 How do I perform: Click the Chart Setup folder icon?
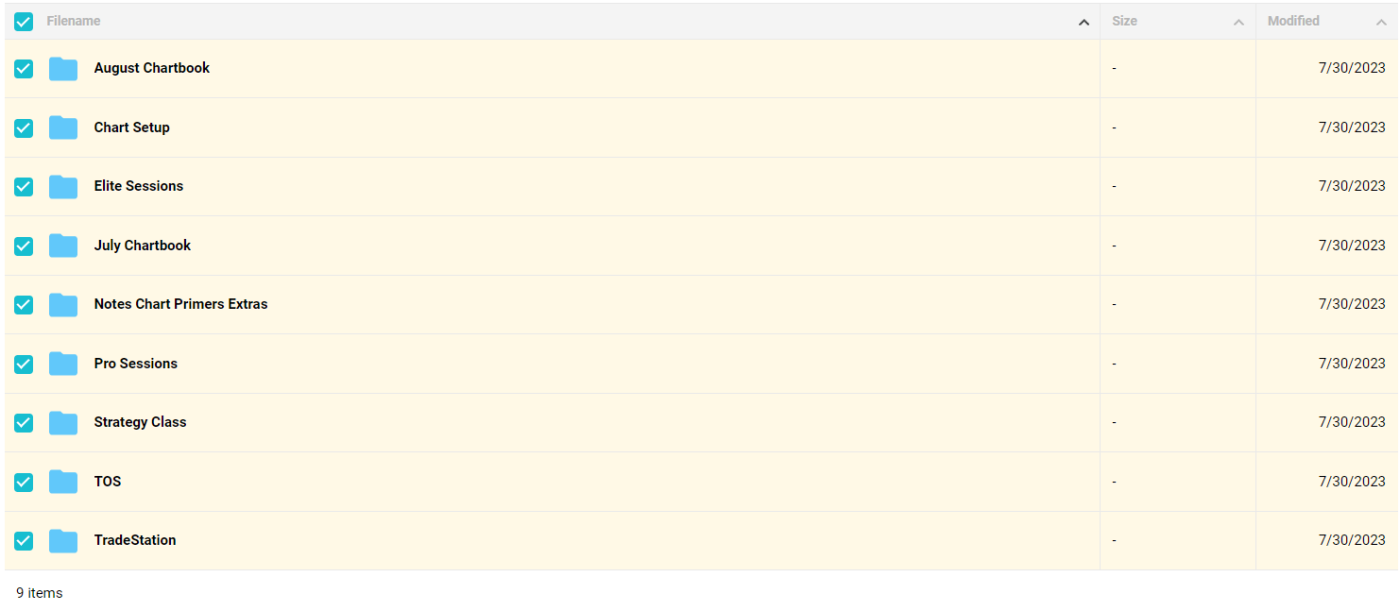[63, 128]
